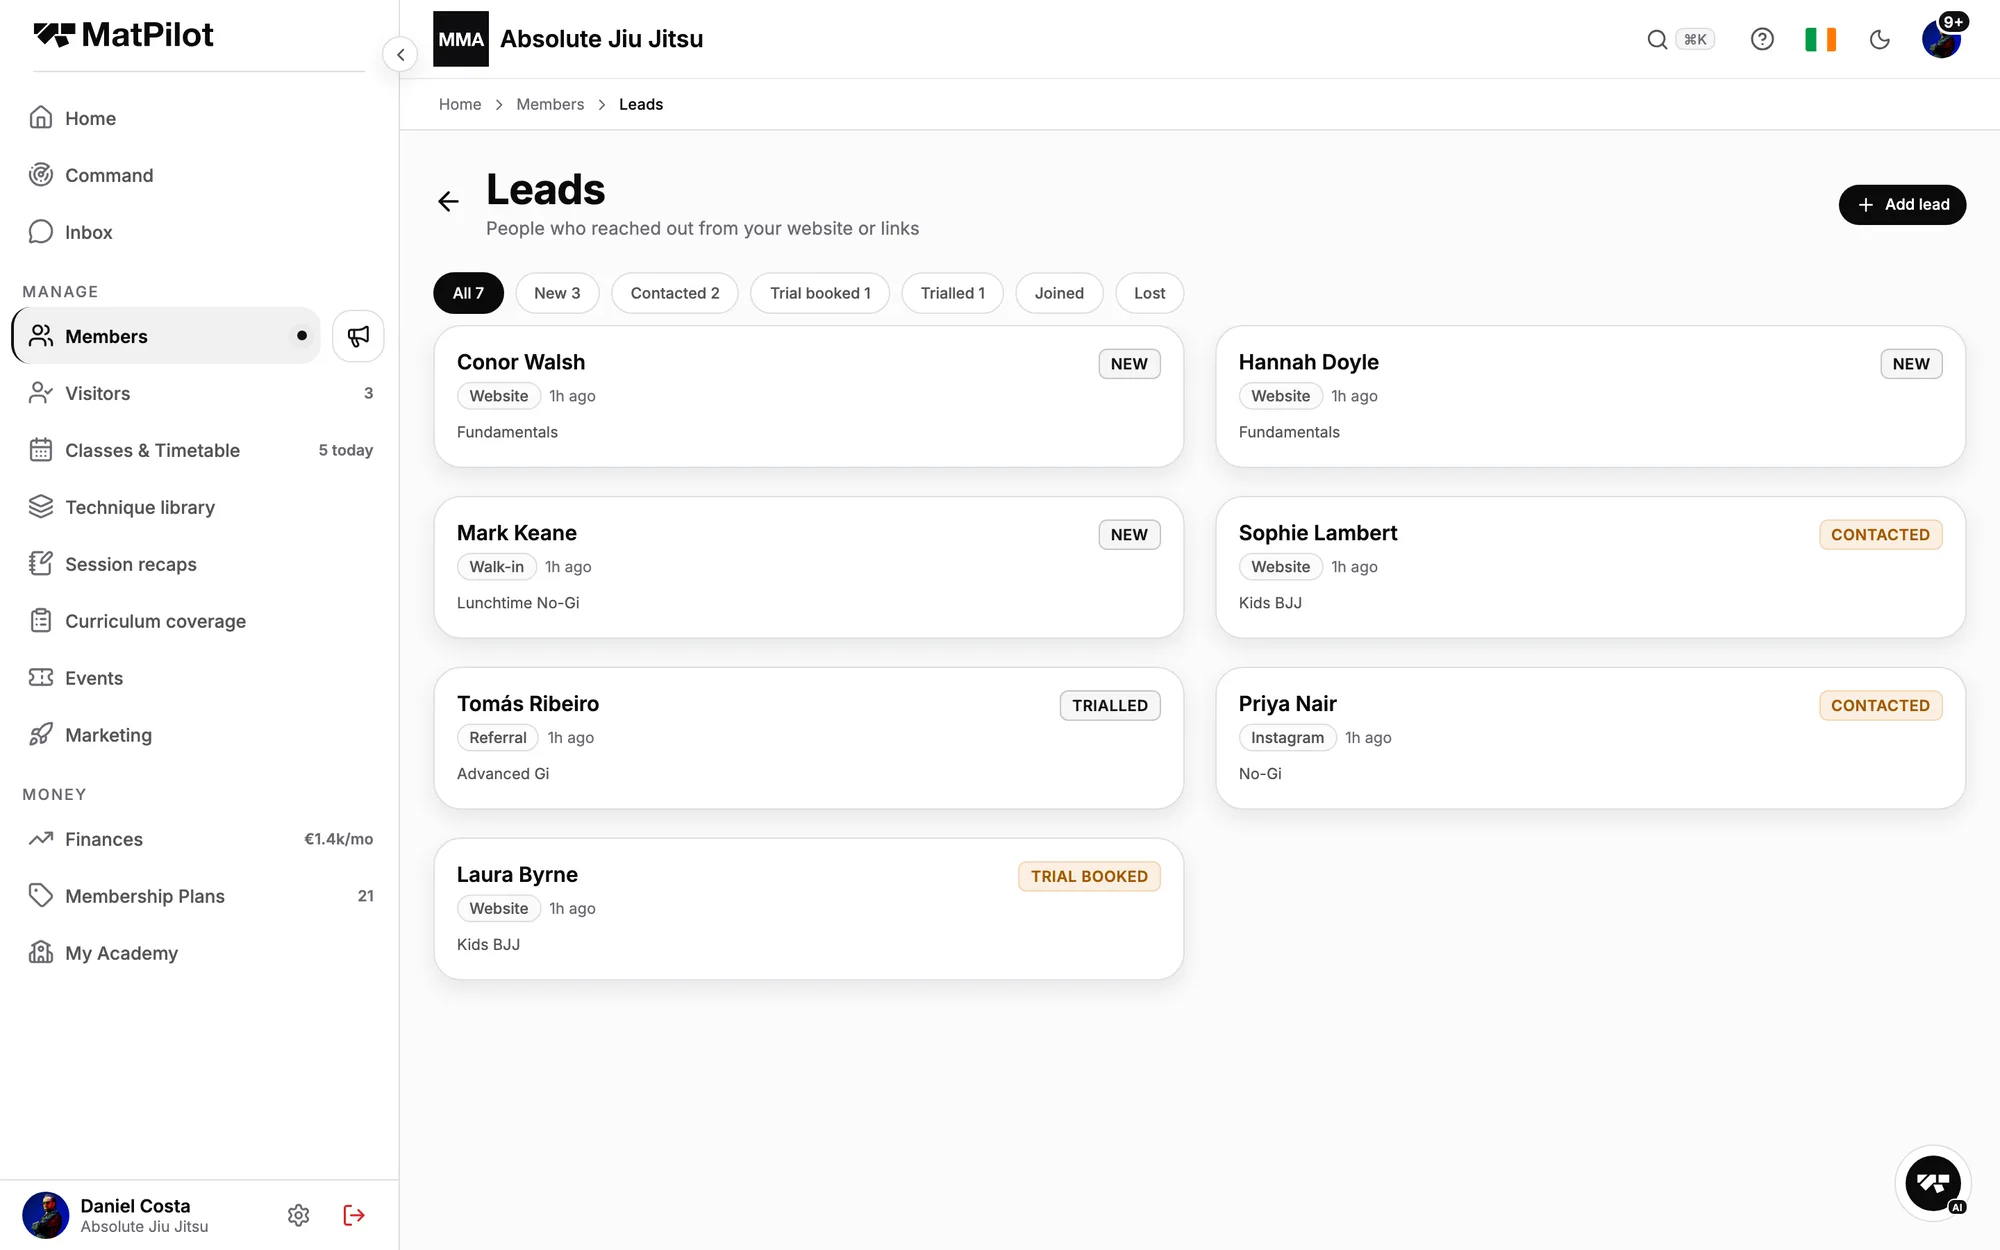Screen dimensions: 2000x1250
Task: Select the Joined filter tab
Action: tap(1059, 293)
